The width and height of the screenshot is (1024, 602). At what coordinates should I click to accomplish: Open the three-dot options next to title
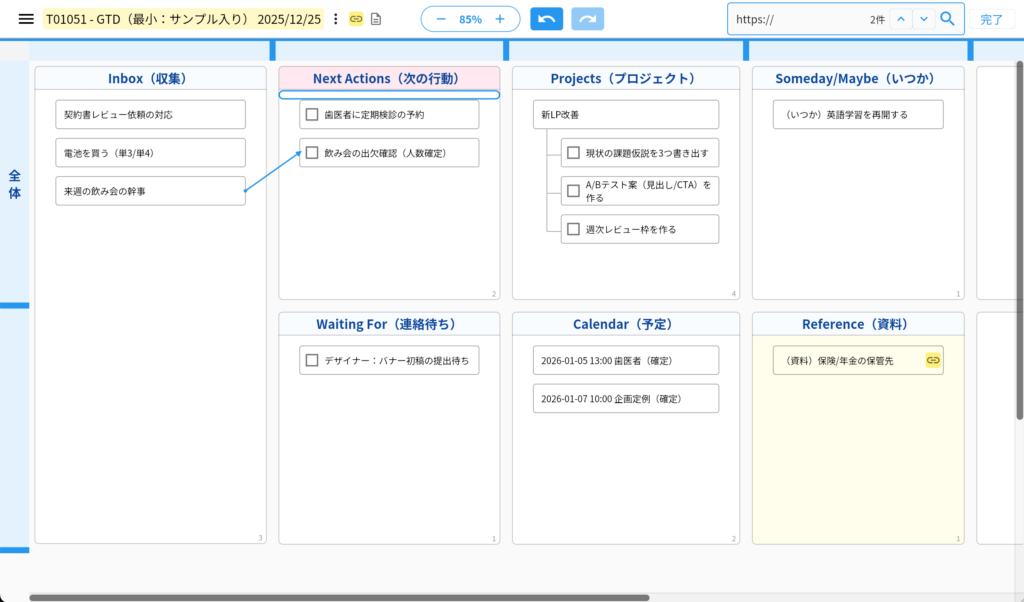coord(335,19)
